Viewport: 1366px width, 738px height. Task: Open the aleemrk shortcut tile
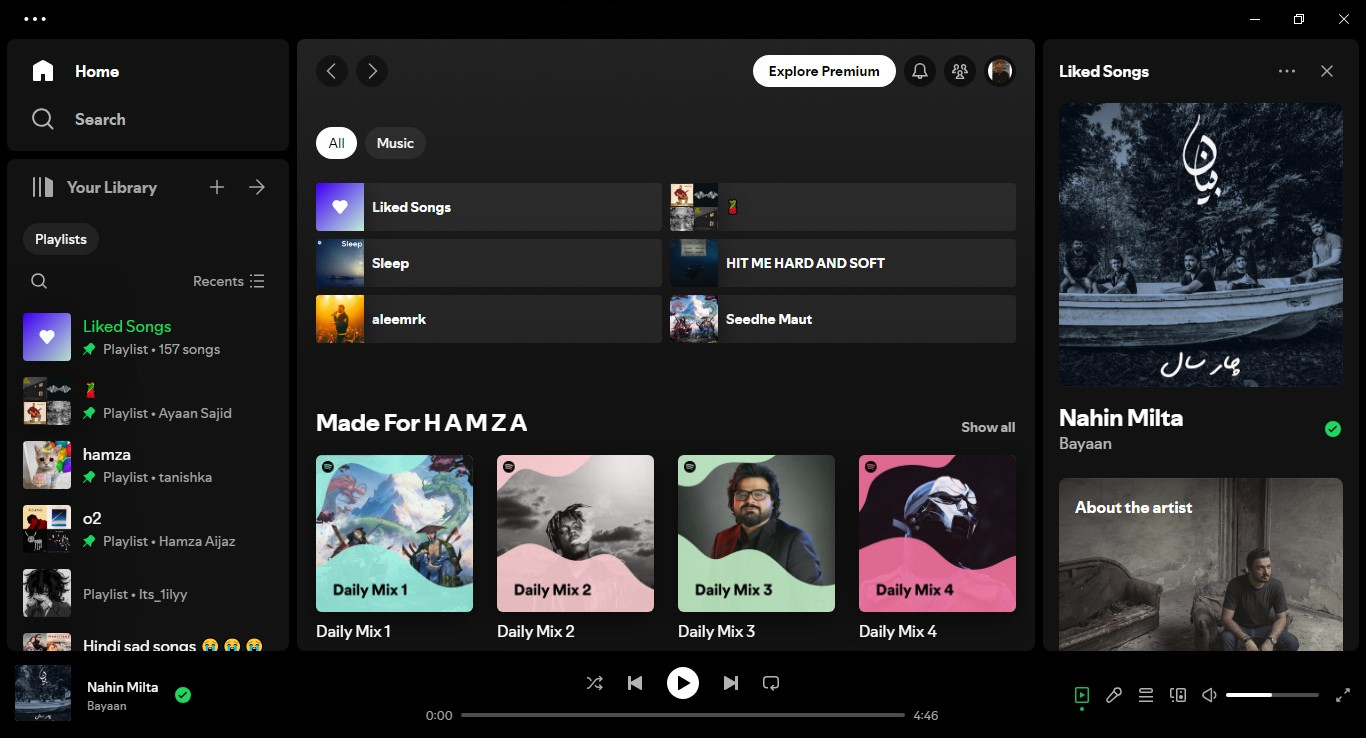(x=489, y=319)
